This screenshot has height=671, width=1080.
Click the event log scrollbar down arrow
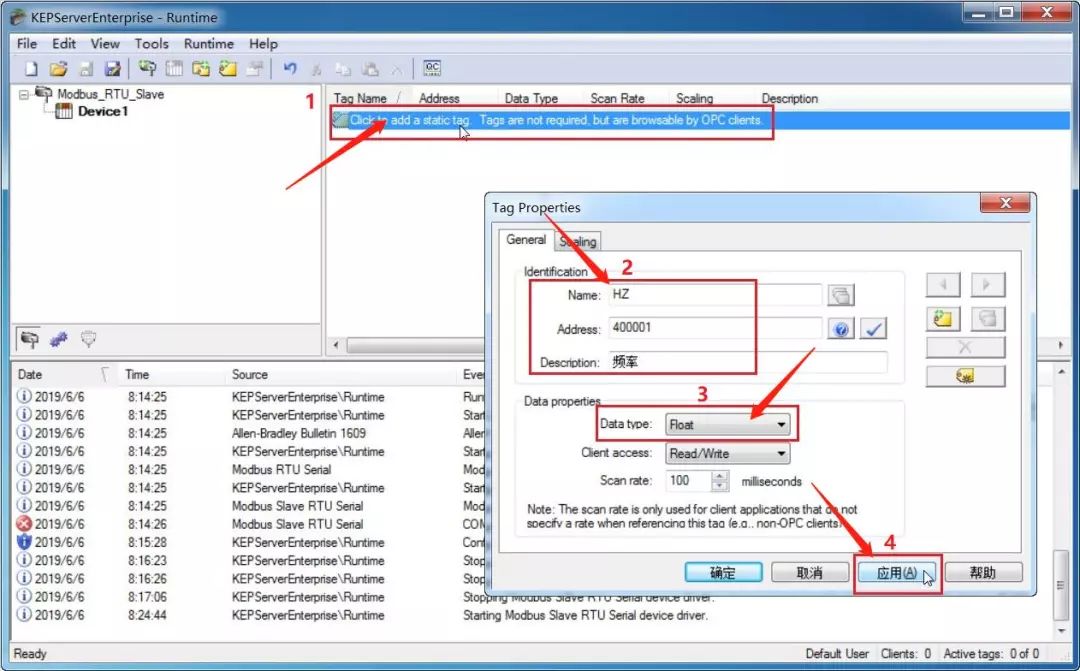1061,631
